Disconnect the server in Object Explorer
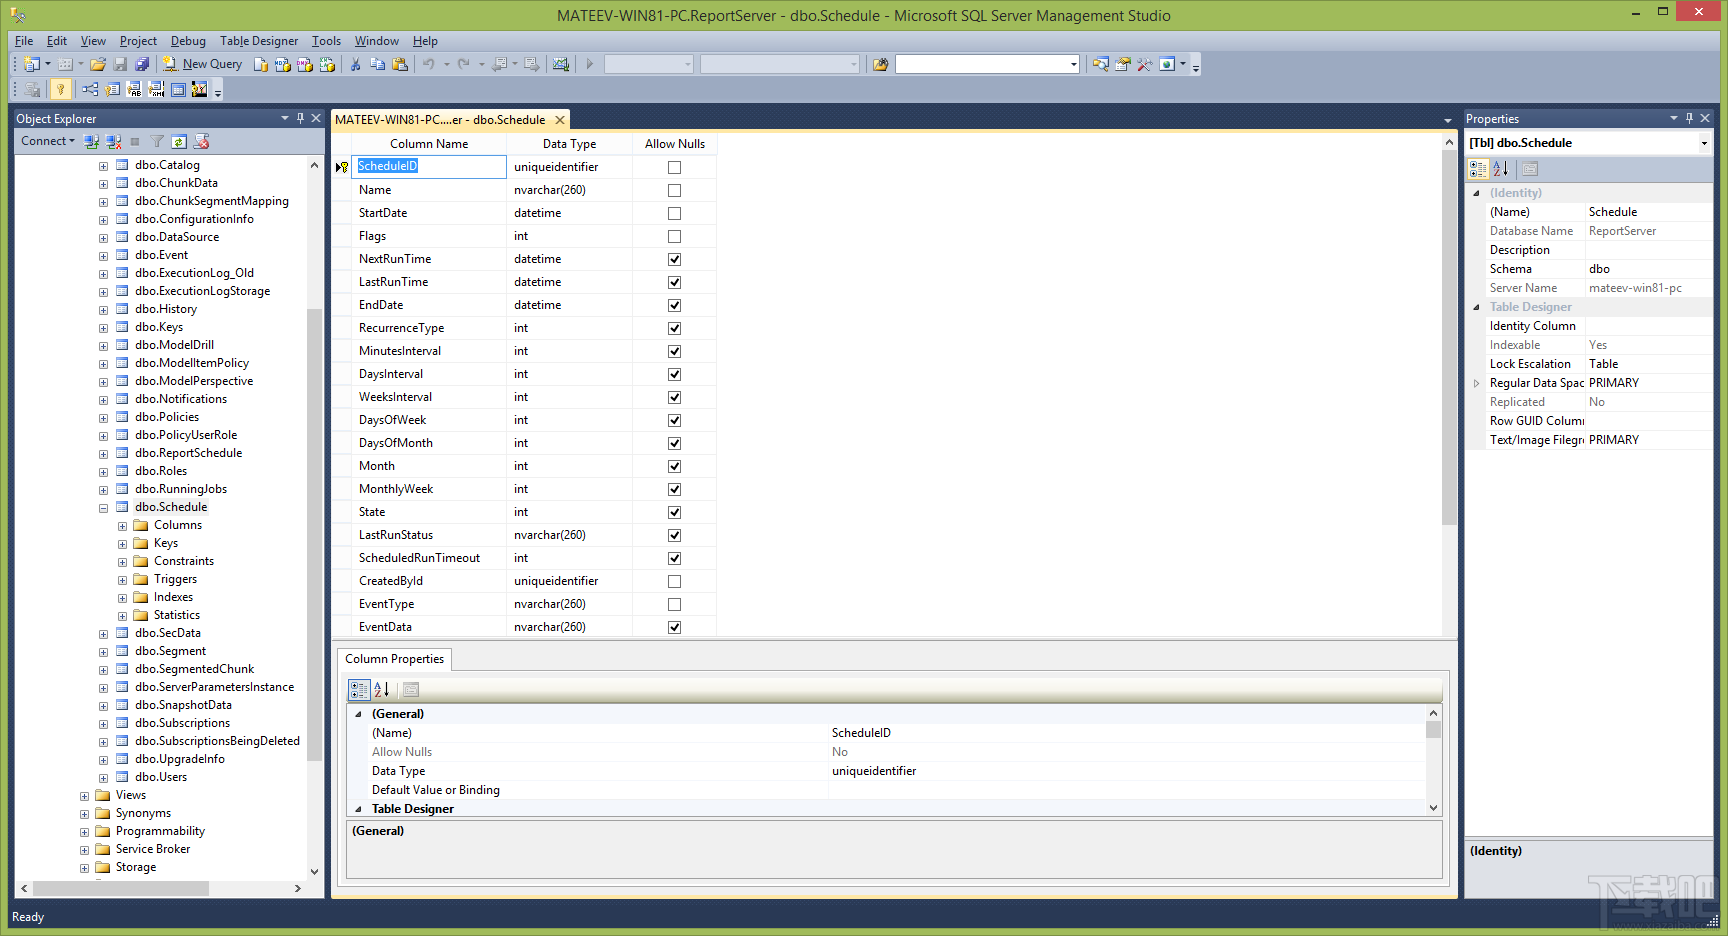Viewport: 1728px width, 936px height. [x=113, y=141]
